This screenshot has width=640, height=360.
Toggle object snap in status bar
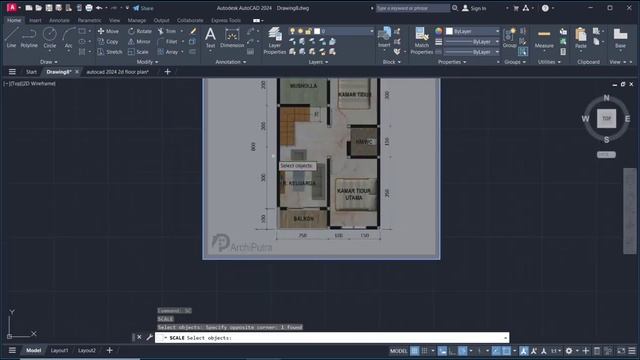tap(507, 351)
